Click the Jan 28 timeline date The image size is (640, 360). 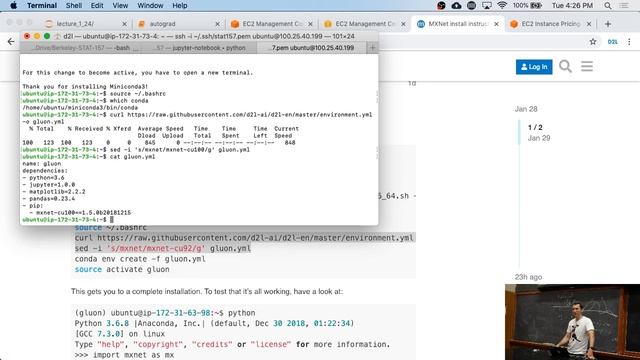[x=526, y=109]
